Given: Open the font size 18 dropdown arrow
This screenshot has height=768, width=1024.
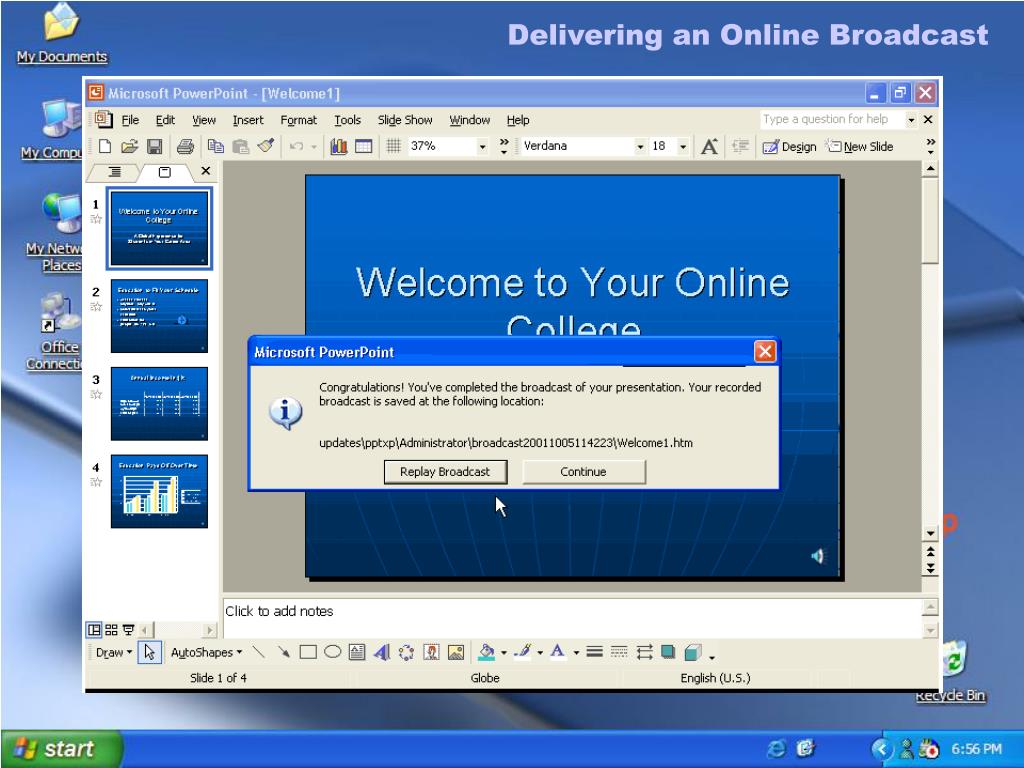Looking at the screenshot, I should tap(682, 147).
